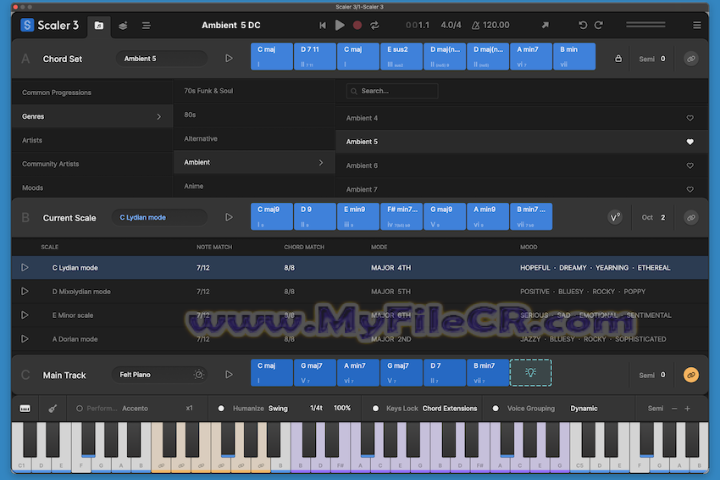This screenshot has width=720, height=480.
Task: Open the Ambient 5 chord set dropdown
Action: 161,58
